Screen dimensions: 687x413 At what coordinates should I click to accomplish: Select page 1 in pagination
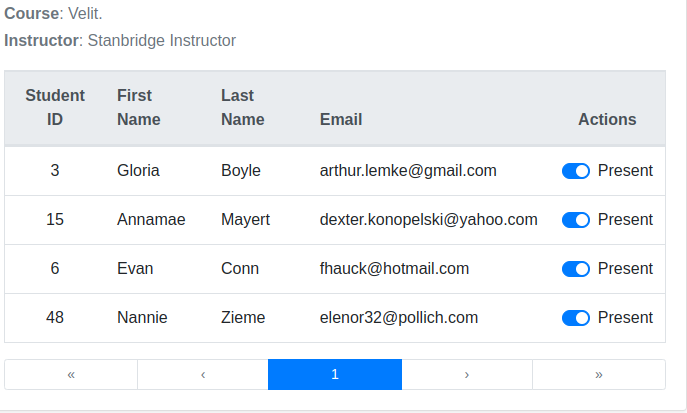point(335,374)
